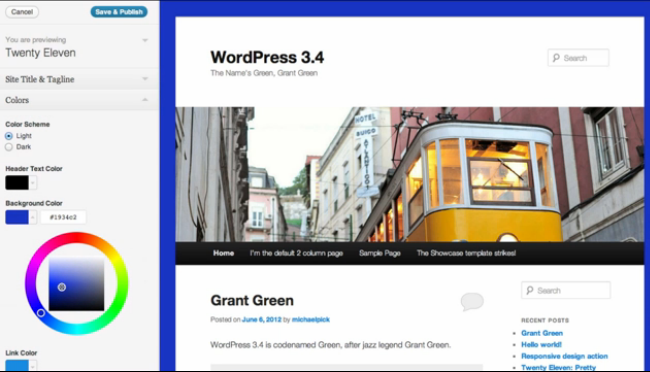Image resolution: width=650 pixels, height=372 pixels.
Task: Collapse the Background Color picker arrow
Action: [x=33, y=217]
